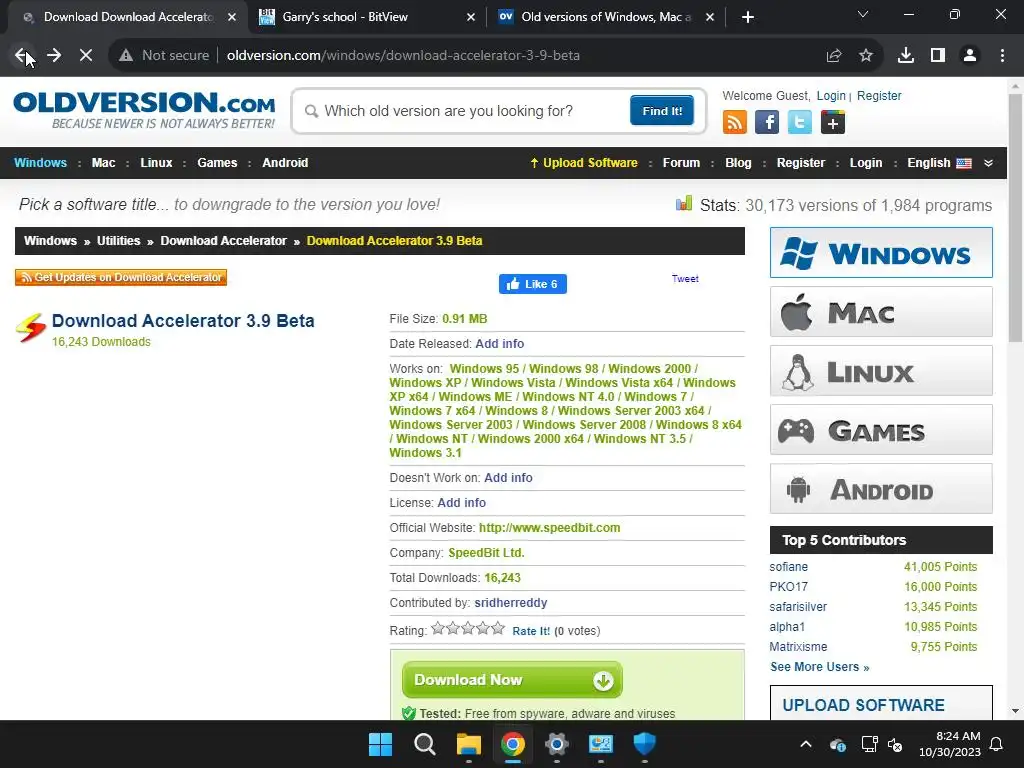Select Games in site navigation
The image size is (1024, 768).
click(x=217, y=163)
